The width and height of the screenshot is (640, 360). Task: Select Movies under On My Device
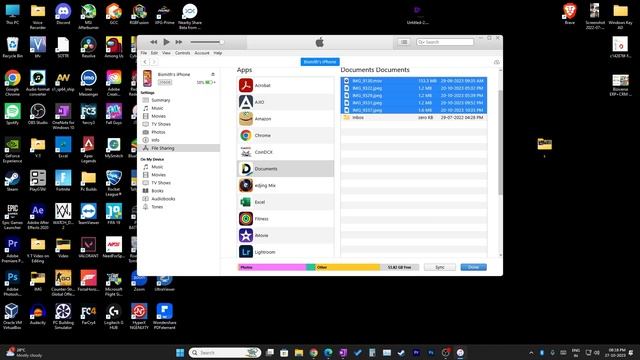coord(158,175)
